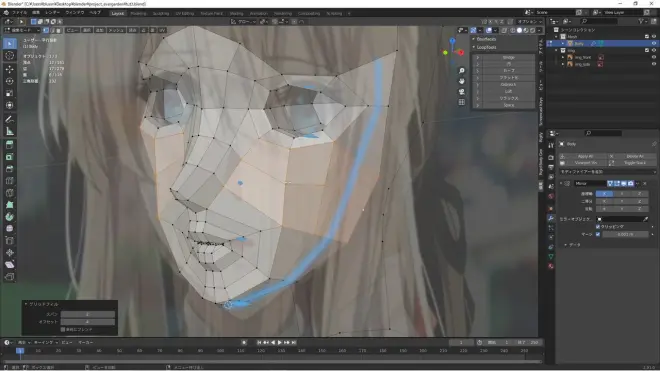Adjust the Grid Fill Span value field
Image resolution: width=660 pixels, height=371 pixels.
pos(88,314)
